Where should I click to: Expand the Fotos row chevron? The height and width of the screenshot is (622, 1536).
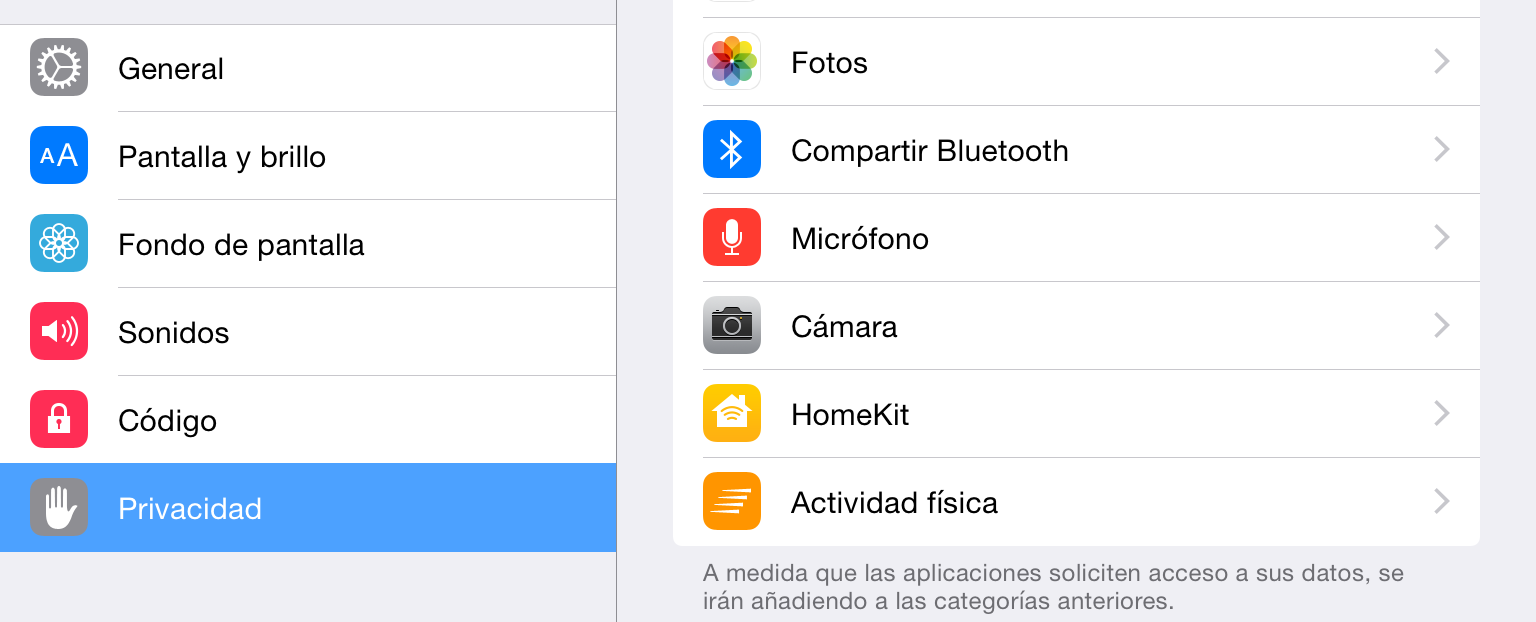[x=1441, y=62]
